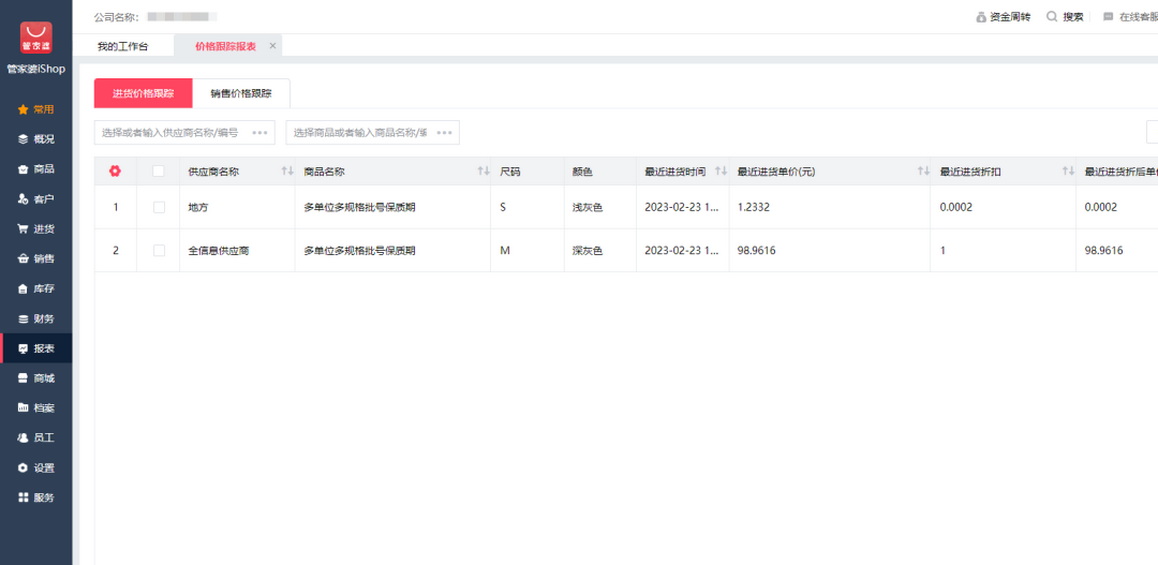Select the checkbox for 全信息供应商 row
1158x565 pixels.
tap(158, 251)
